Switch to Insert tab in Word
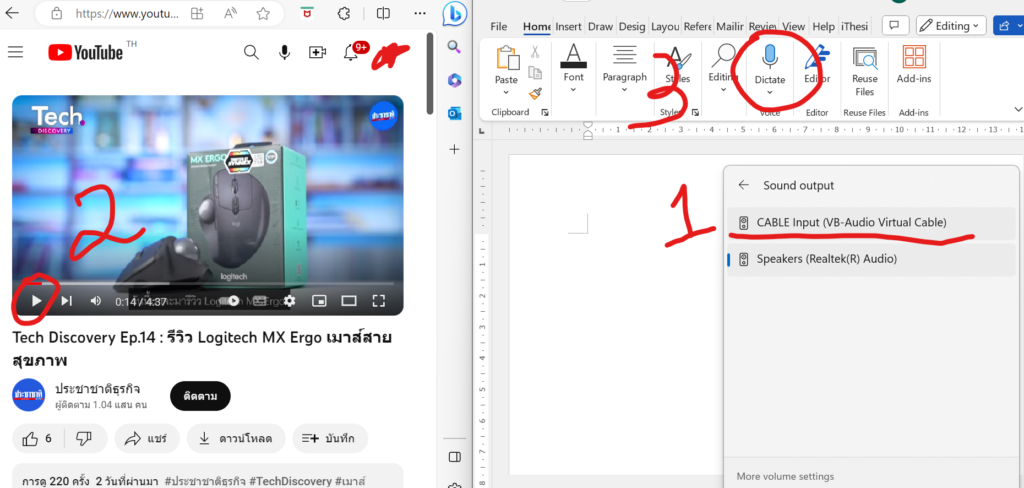Image resolution: width=1024 pixels, height=488 pixels. point(569,26)
